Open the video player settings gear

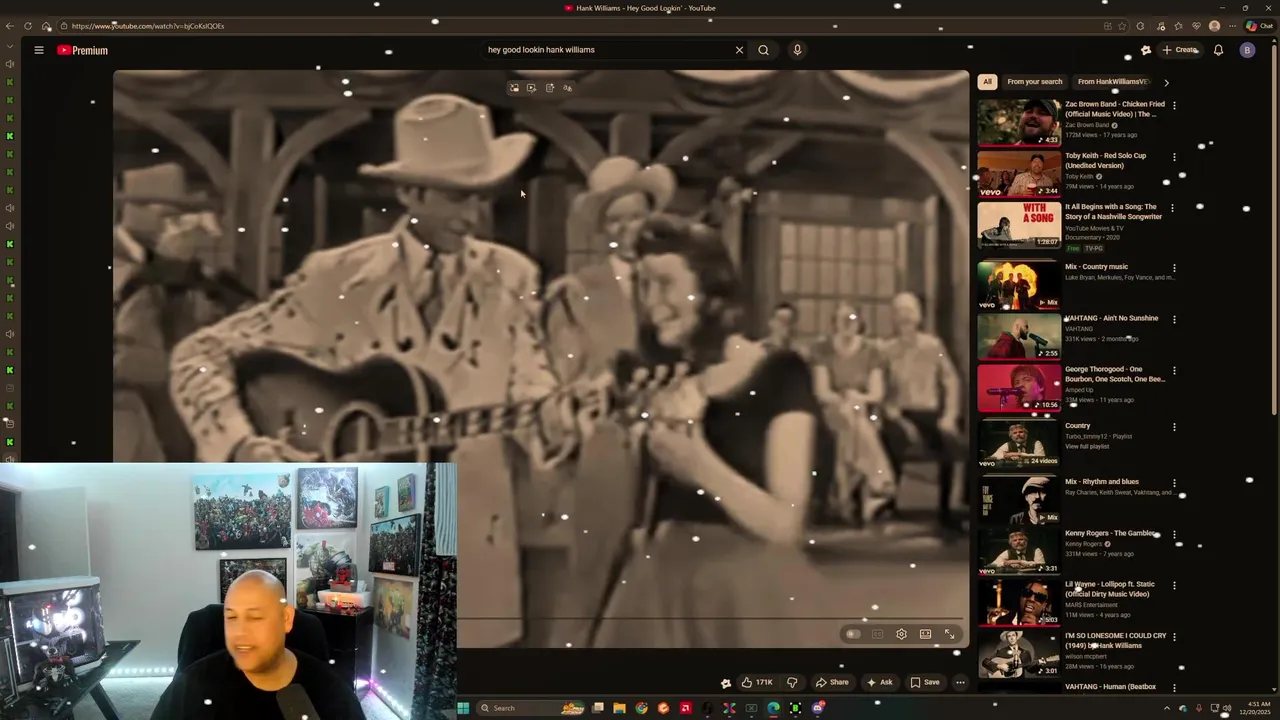[901, 634]
